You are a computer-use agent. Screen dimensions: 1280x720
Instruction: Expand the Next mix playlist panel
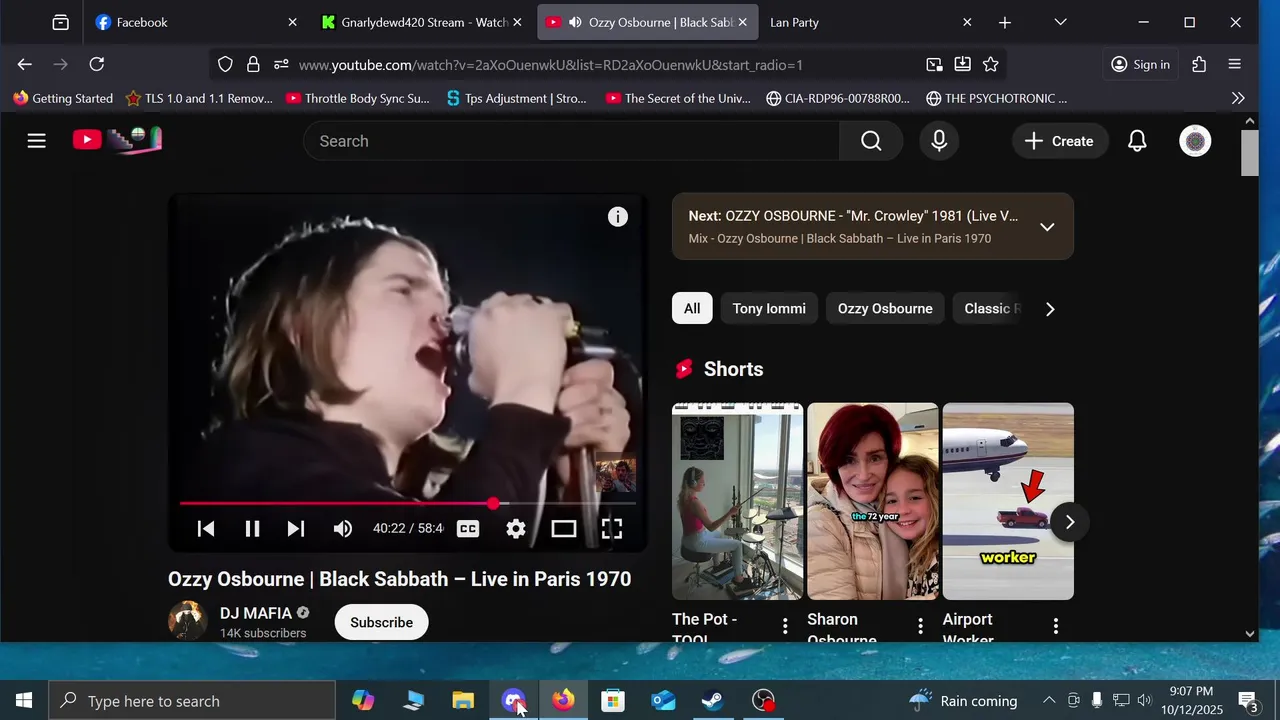coord(1047,227)
